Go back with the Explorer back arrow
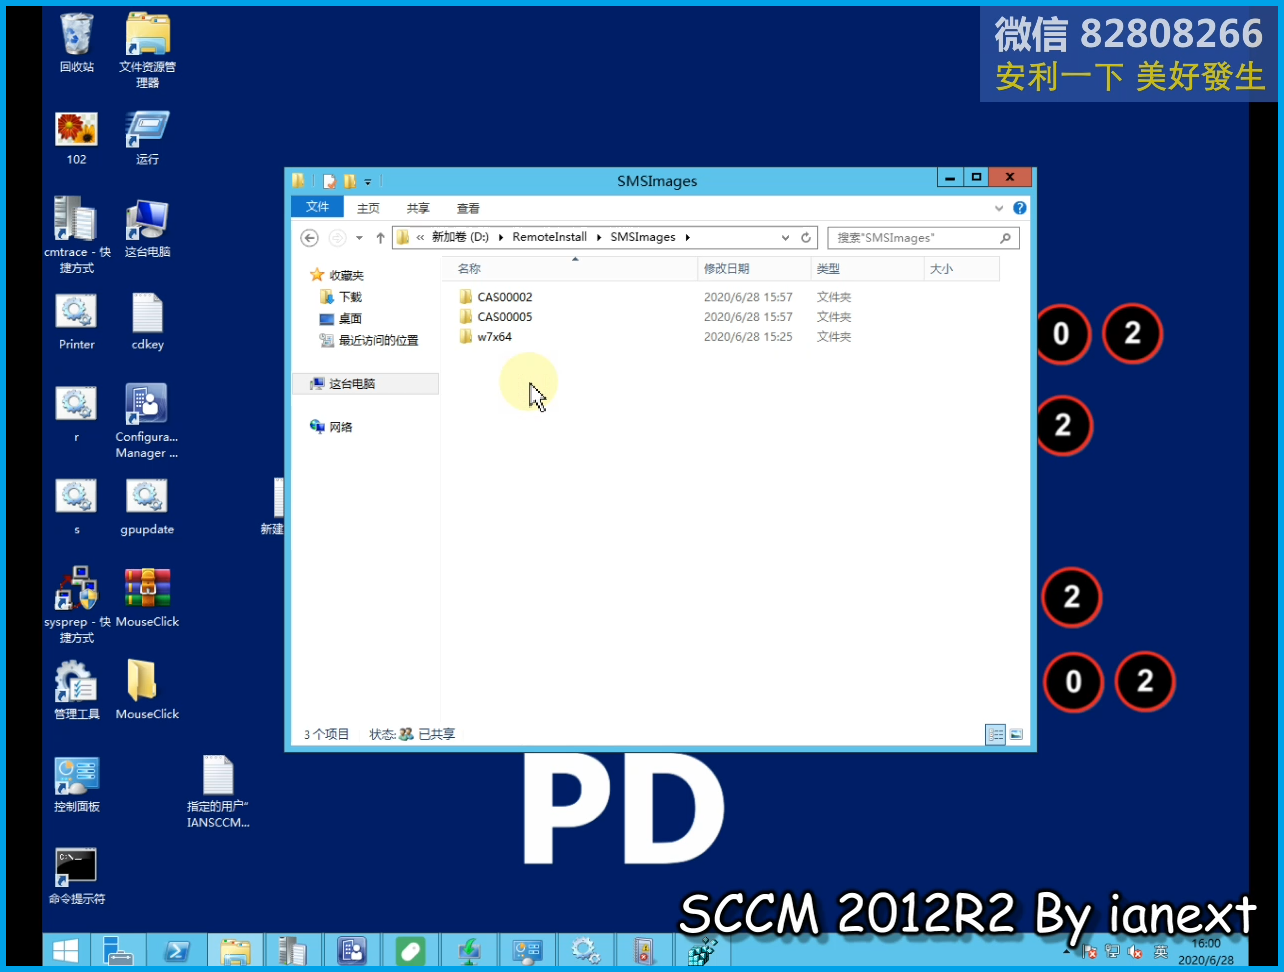The width and height of the screenshot is (1284, 972). [x=310, y=237]
